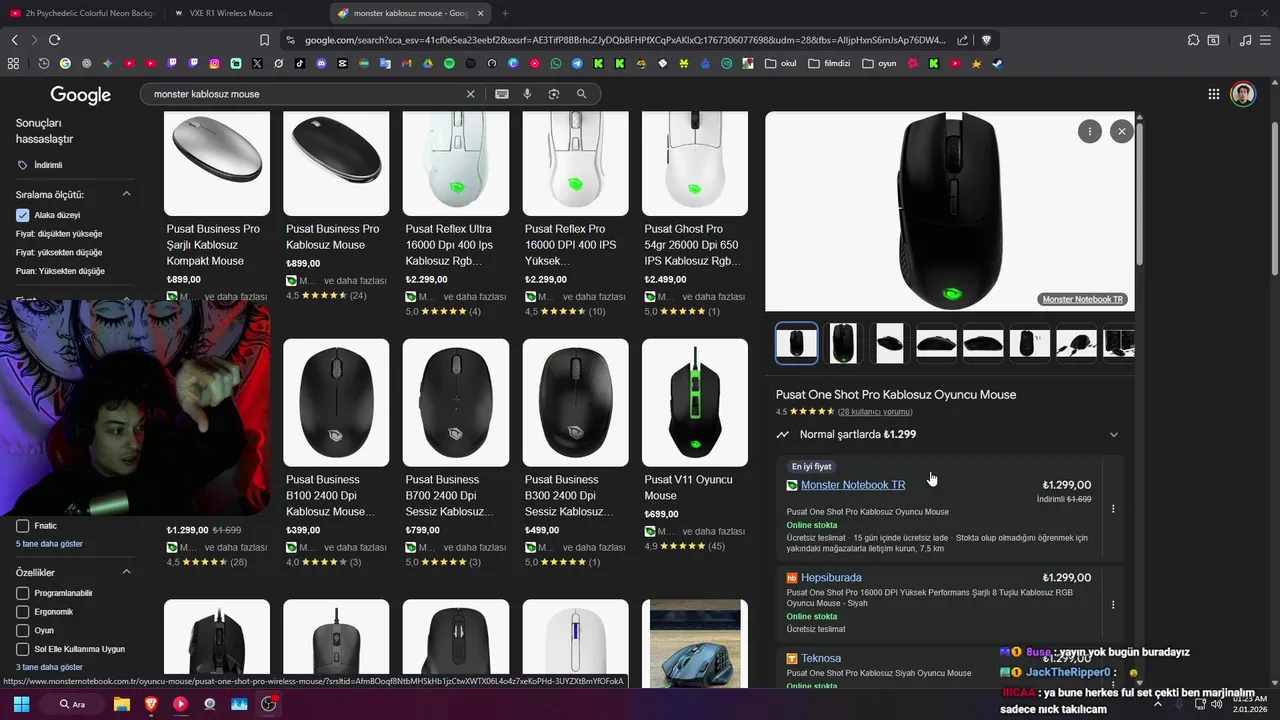This screenshot has width=1280, height=720.
Task: Select the second product image thumbnail
Action: [843, 343]
